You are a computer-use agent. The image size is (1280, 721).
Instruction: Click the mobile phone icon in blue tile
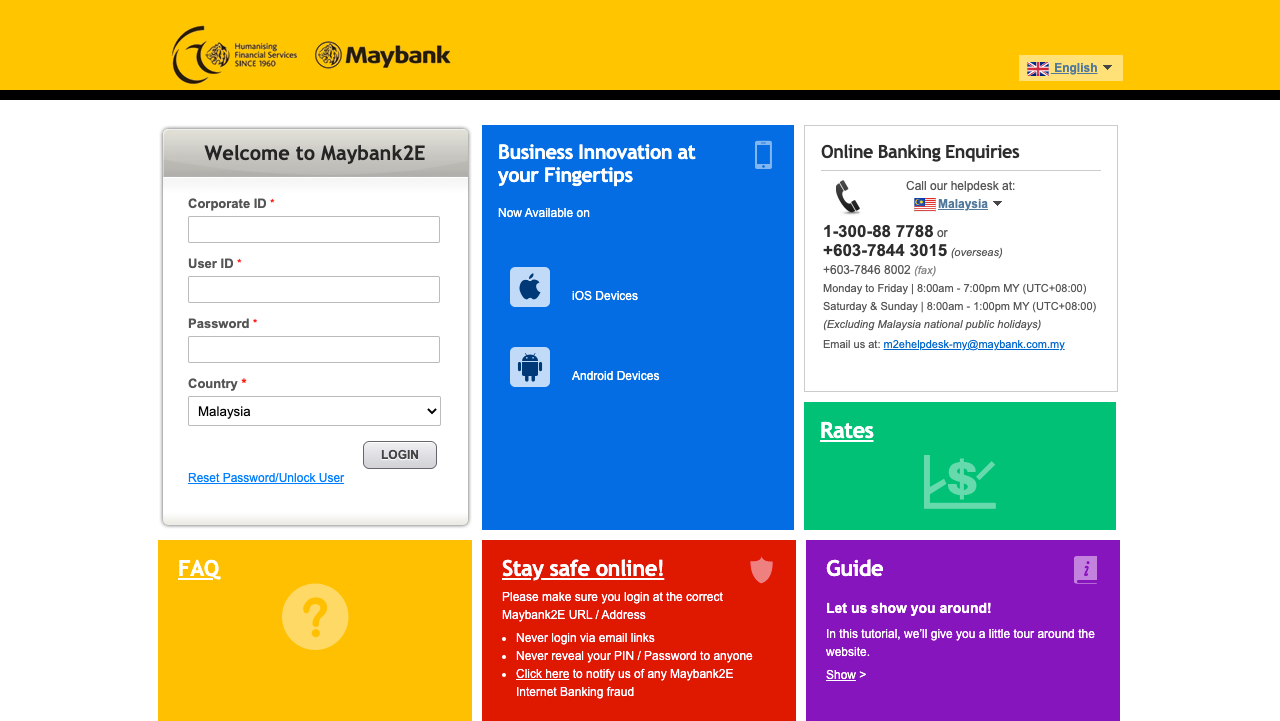coord(764,155)
